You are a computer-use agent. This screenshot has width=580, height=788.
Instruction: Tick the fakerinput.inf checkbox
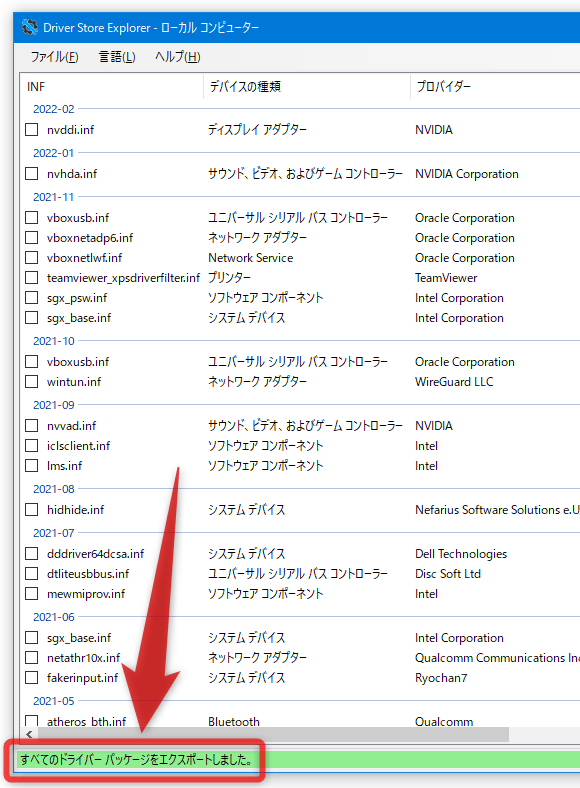point(32,678)
